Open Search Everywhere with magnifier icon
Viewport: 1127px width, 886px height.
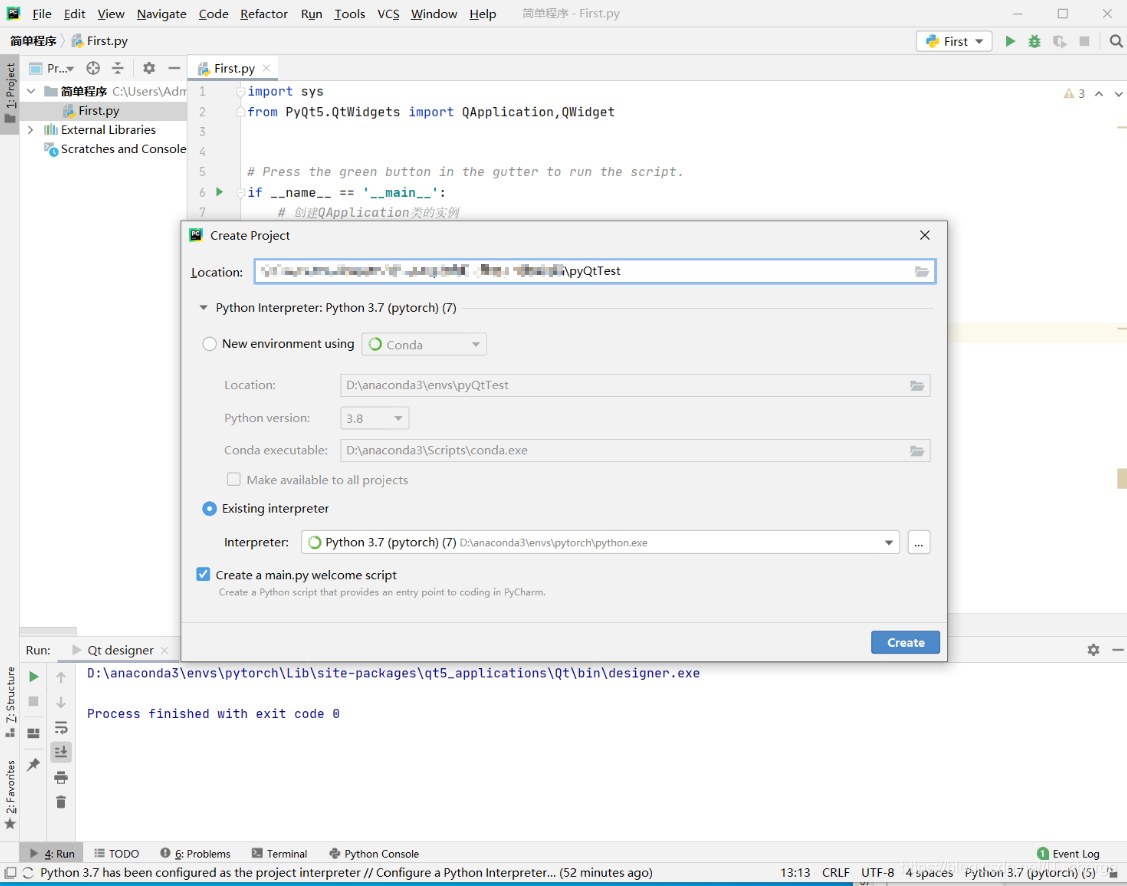point(1116,41)
